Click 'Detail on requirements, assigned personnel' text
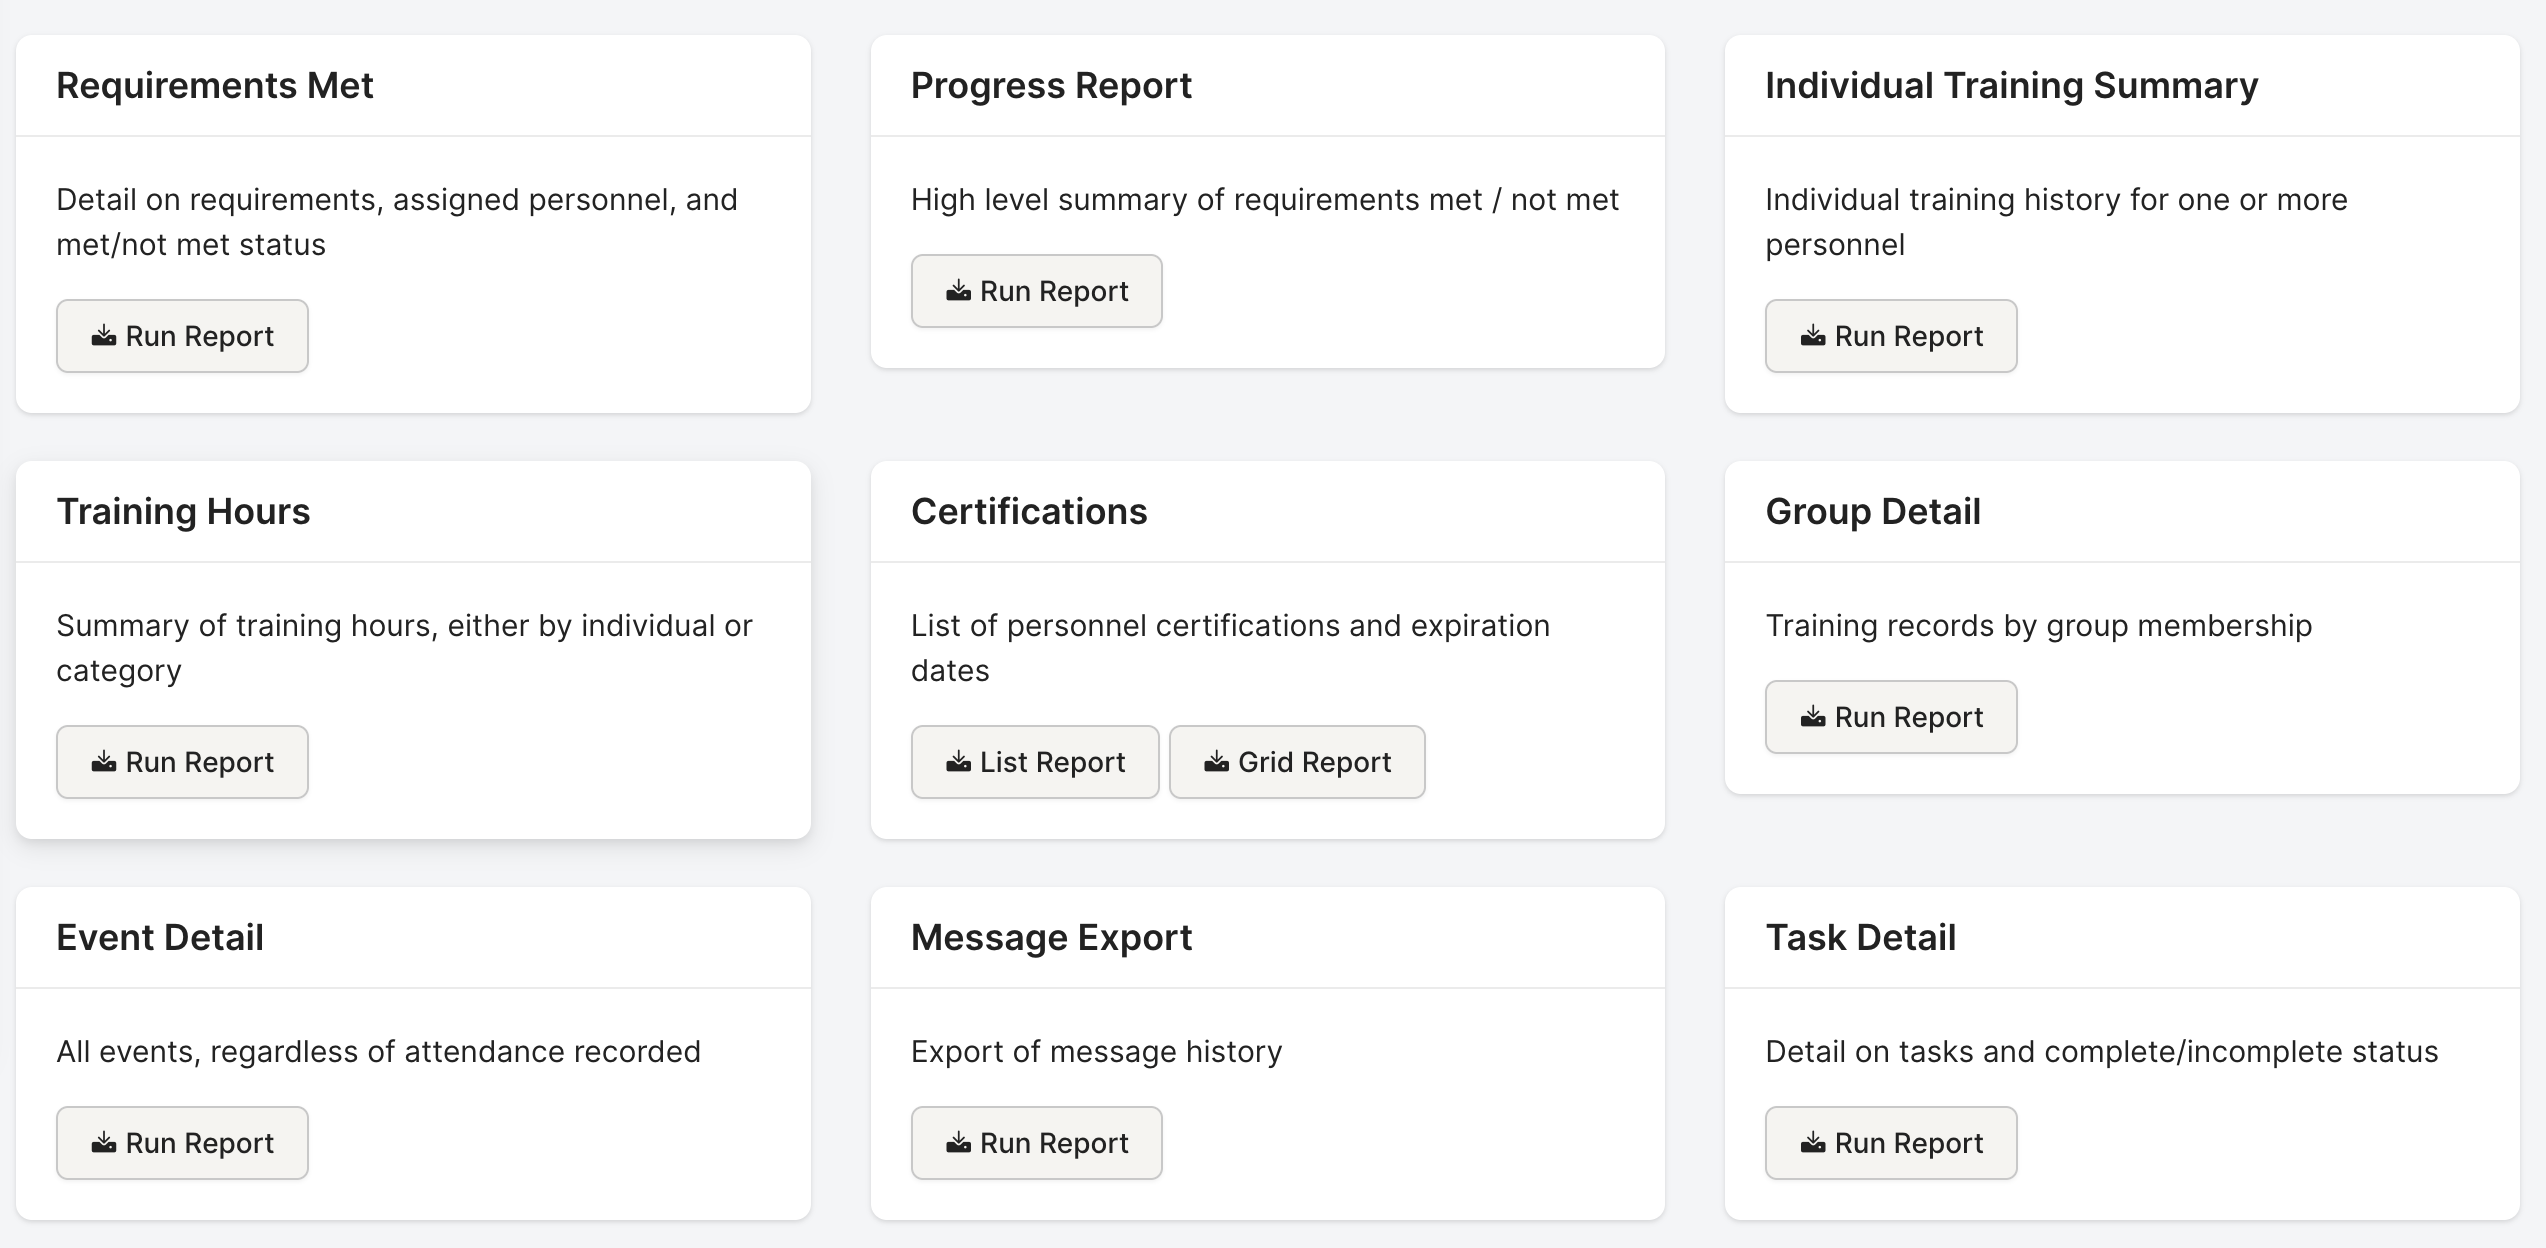This screenshot has width=2546, height=1248. coord(397,222)
